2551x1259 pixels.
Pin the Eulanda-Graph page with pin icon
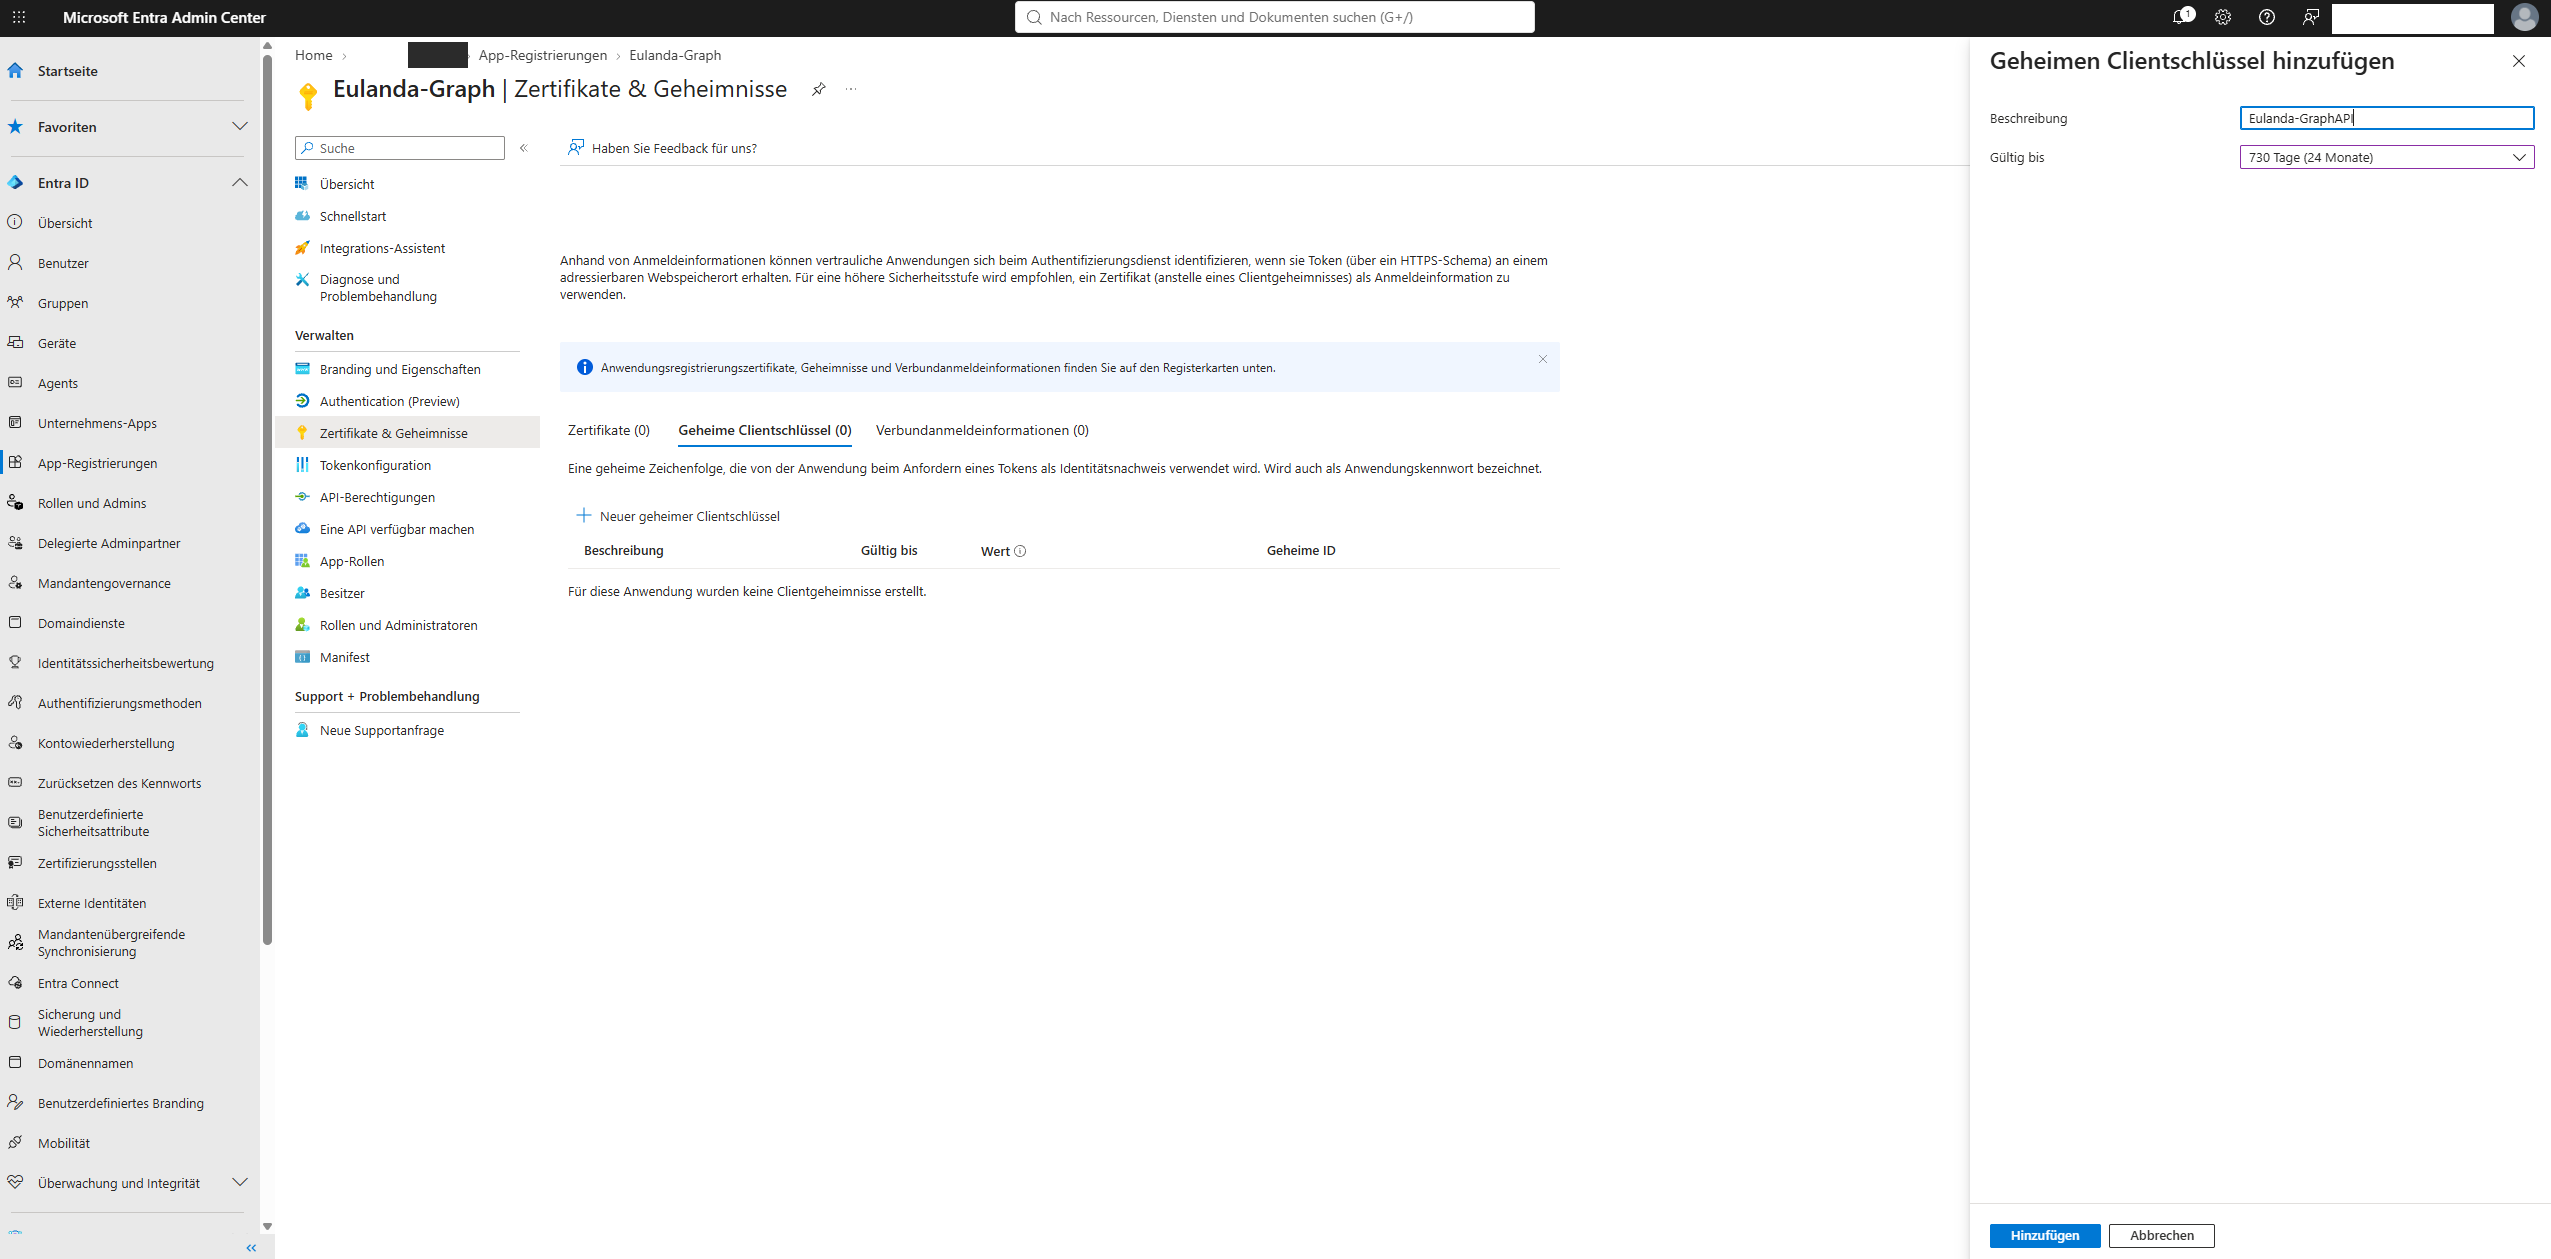point(819,89)
